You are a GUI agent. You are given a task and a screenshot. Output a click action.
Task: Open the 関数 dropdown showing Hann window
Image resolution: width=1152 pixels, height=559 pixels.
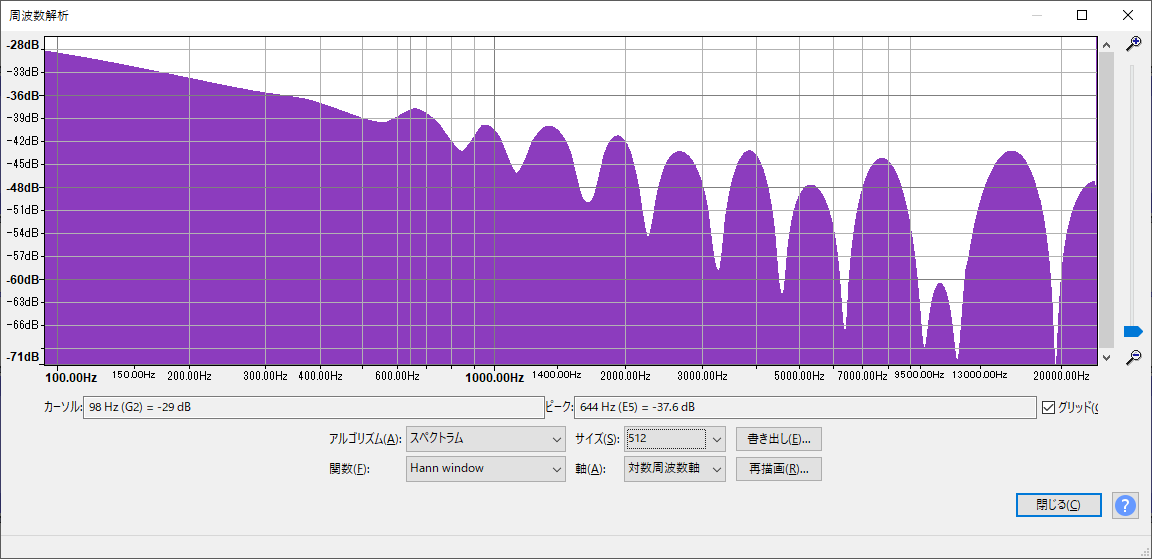[x=486, y=469]
